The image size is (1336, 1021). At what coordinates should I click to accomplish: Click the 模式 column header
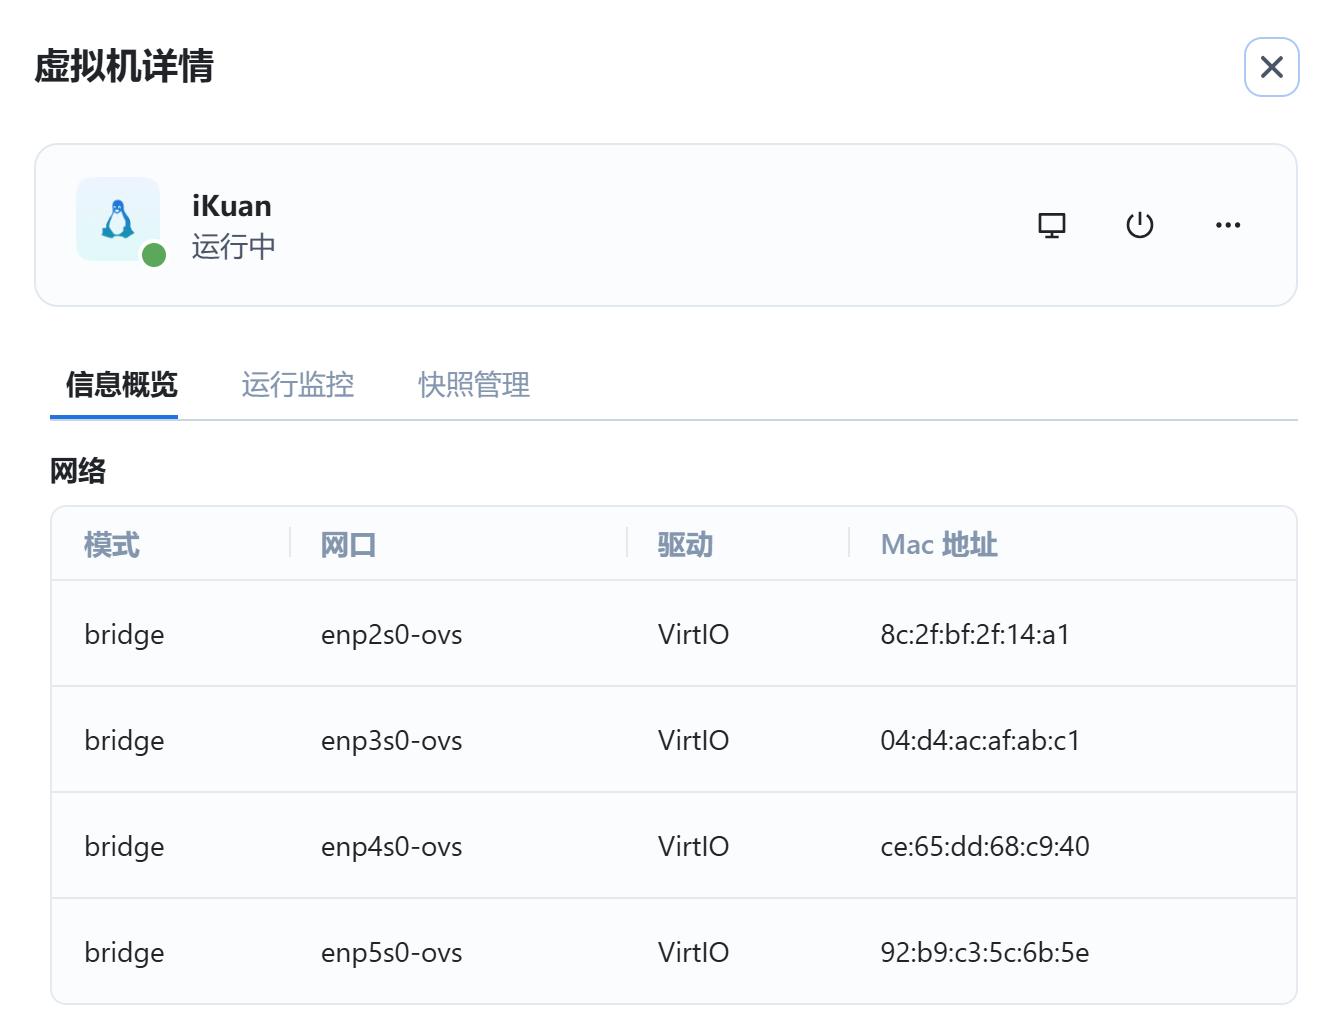click(112, 545)
